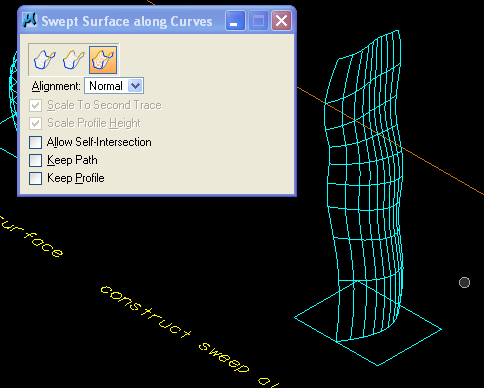This screenshot has height=388, width=484.
Task: Close the Swept Surface along Curves dialog
Action: pos(281,21)
